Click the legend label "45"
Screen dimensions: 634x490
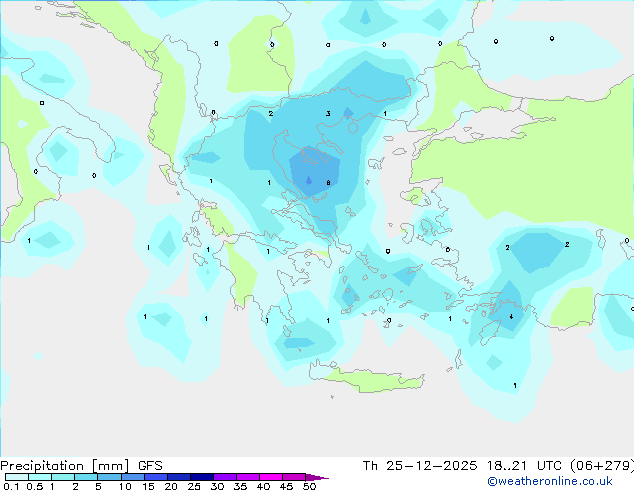pyautogui.click(x=286, y=486)
